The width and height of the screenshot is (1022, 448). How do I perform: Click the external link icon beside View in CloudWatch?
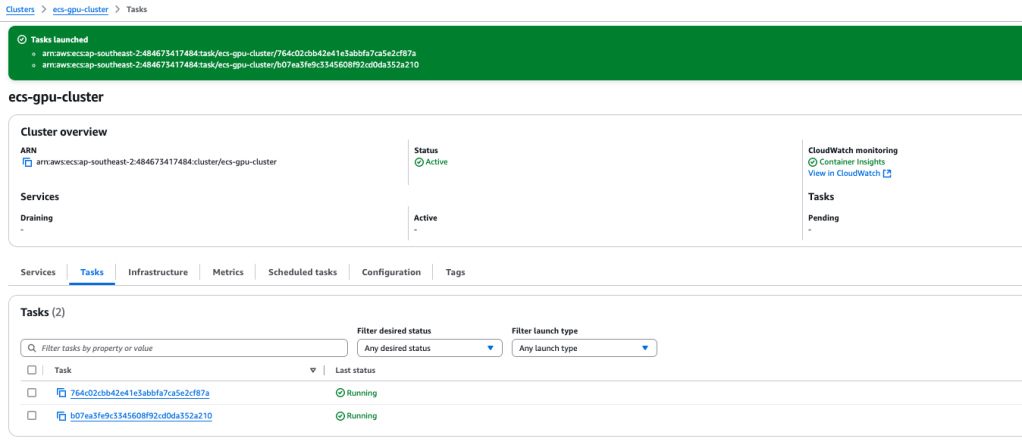pos(887,173)
